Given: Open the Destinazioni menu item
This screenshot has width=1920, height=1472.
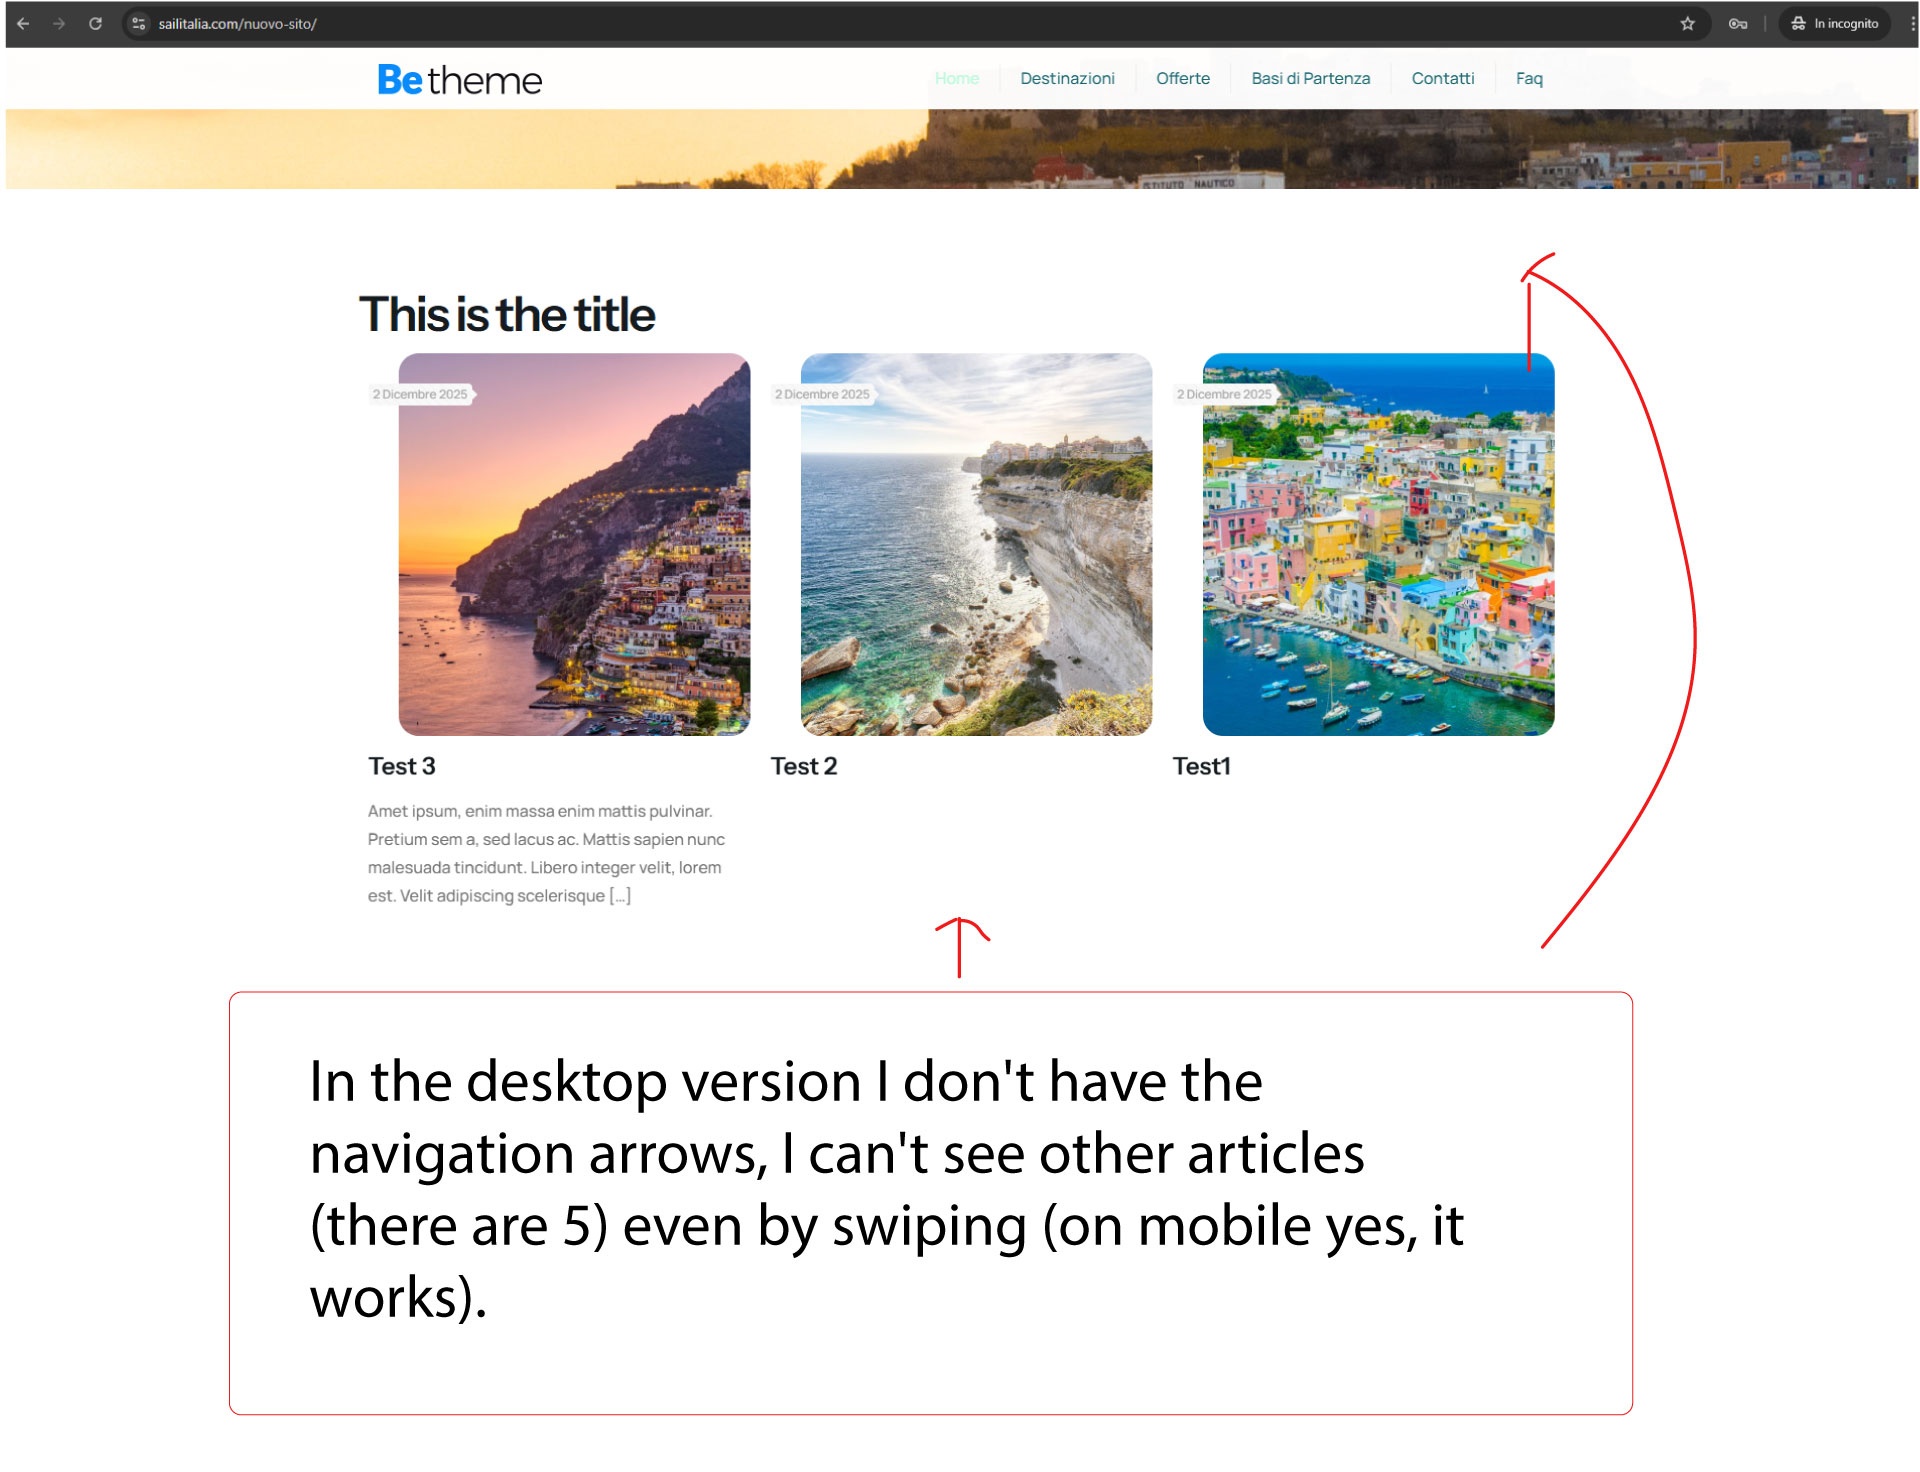Looking at the screenshot, I should (1067, 78).
